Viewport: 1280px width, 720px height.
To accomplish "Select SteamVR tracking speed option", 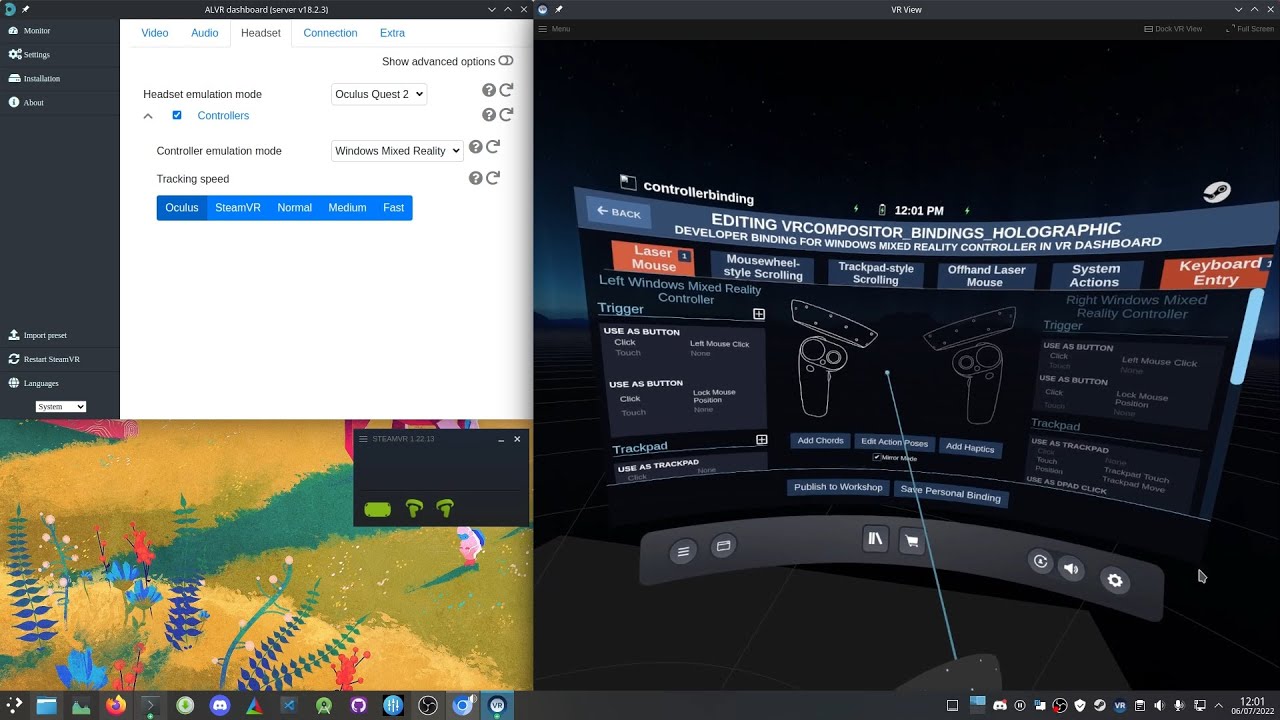I will (238, 208).
